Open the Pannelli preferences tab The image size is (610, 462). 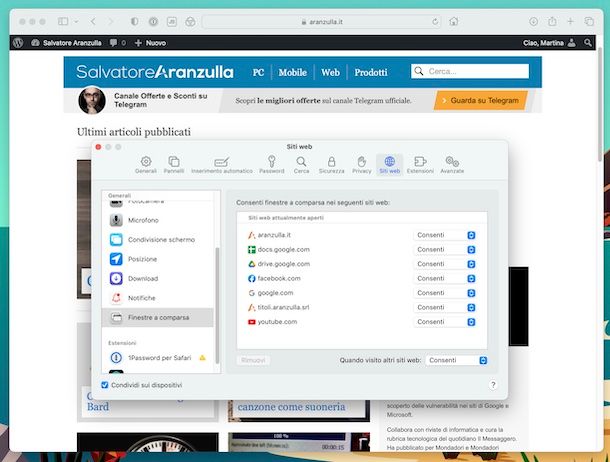(x=174, y=165)
